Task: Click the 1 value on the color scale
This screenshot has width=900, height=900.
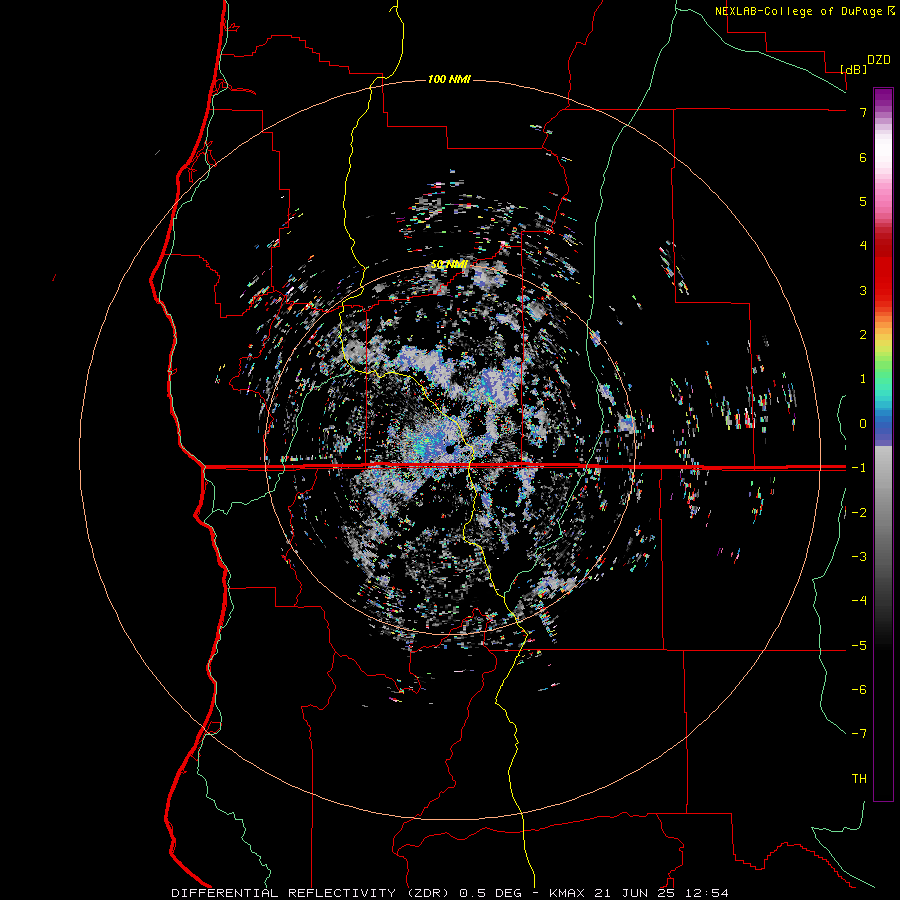Action: tap(863, 379)
